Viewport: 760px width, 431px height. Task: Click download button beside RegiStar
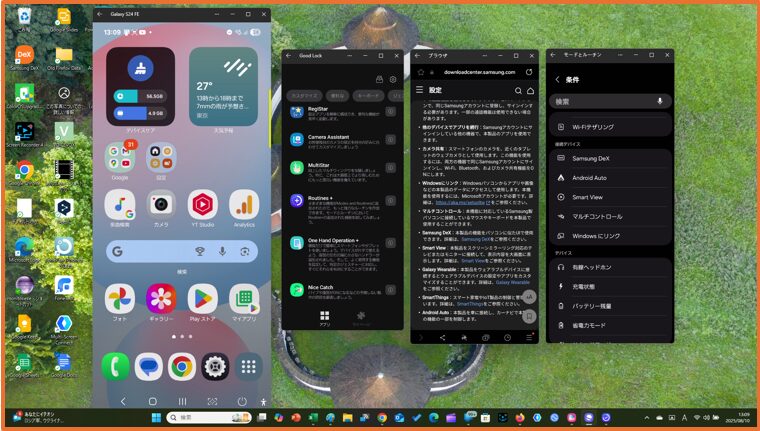391,112
